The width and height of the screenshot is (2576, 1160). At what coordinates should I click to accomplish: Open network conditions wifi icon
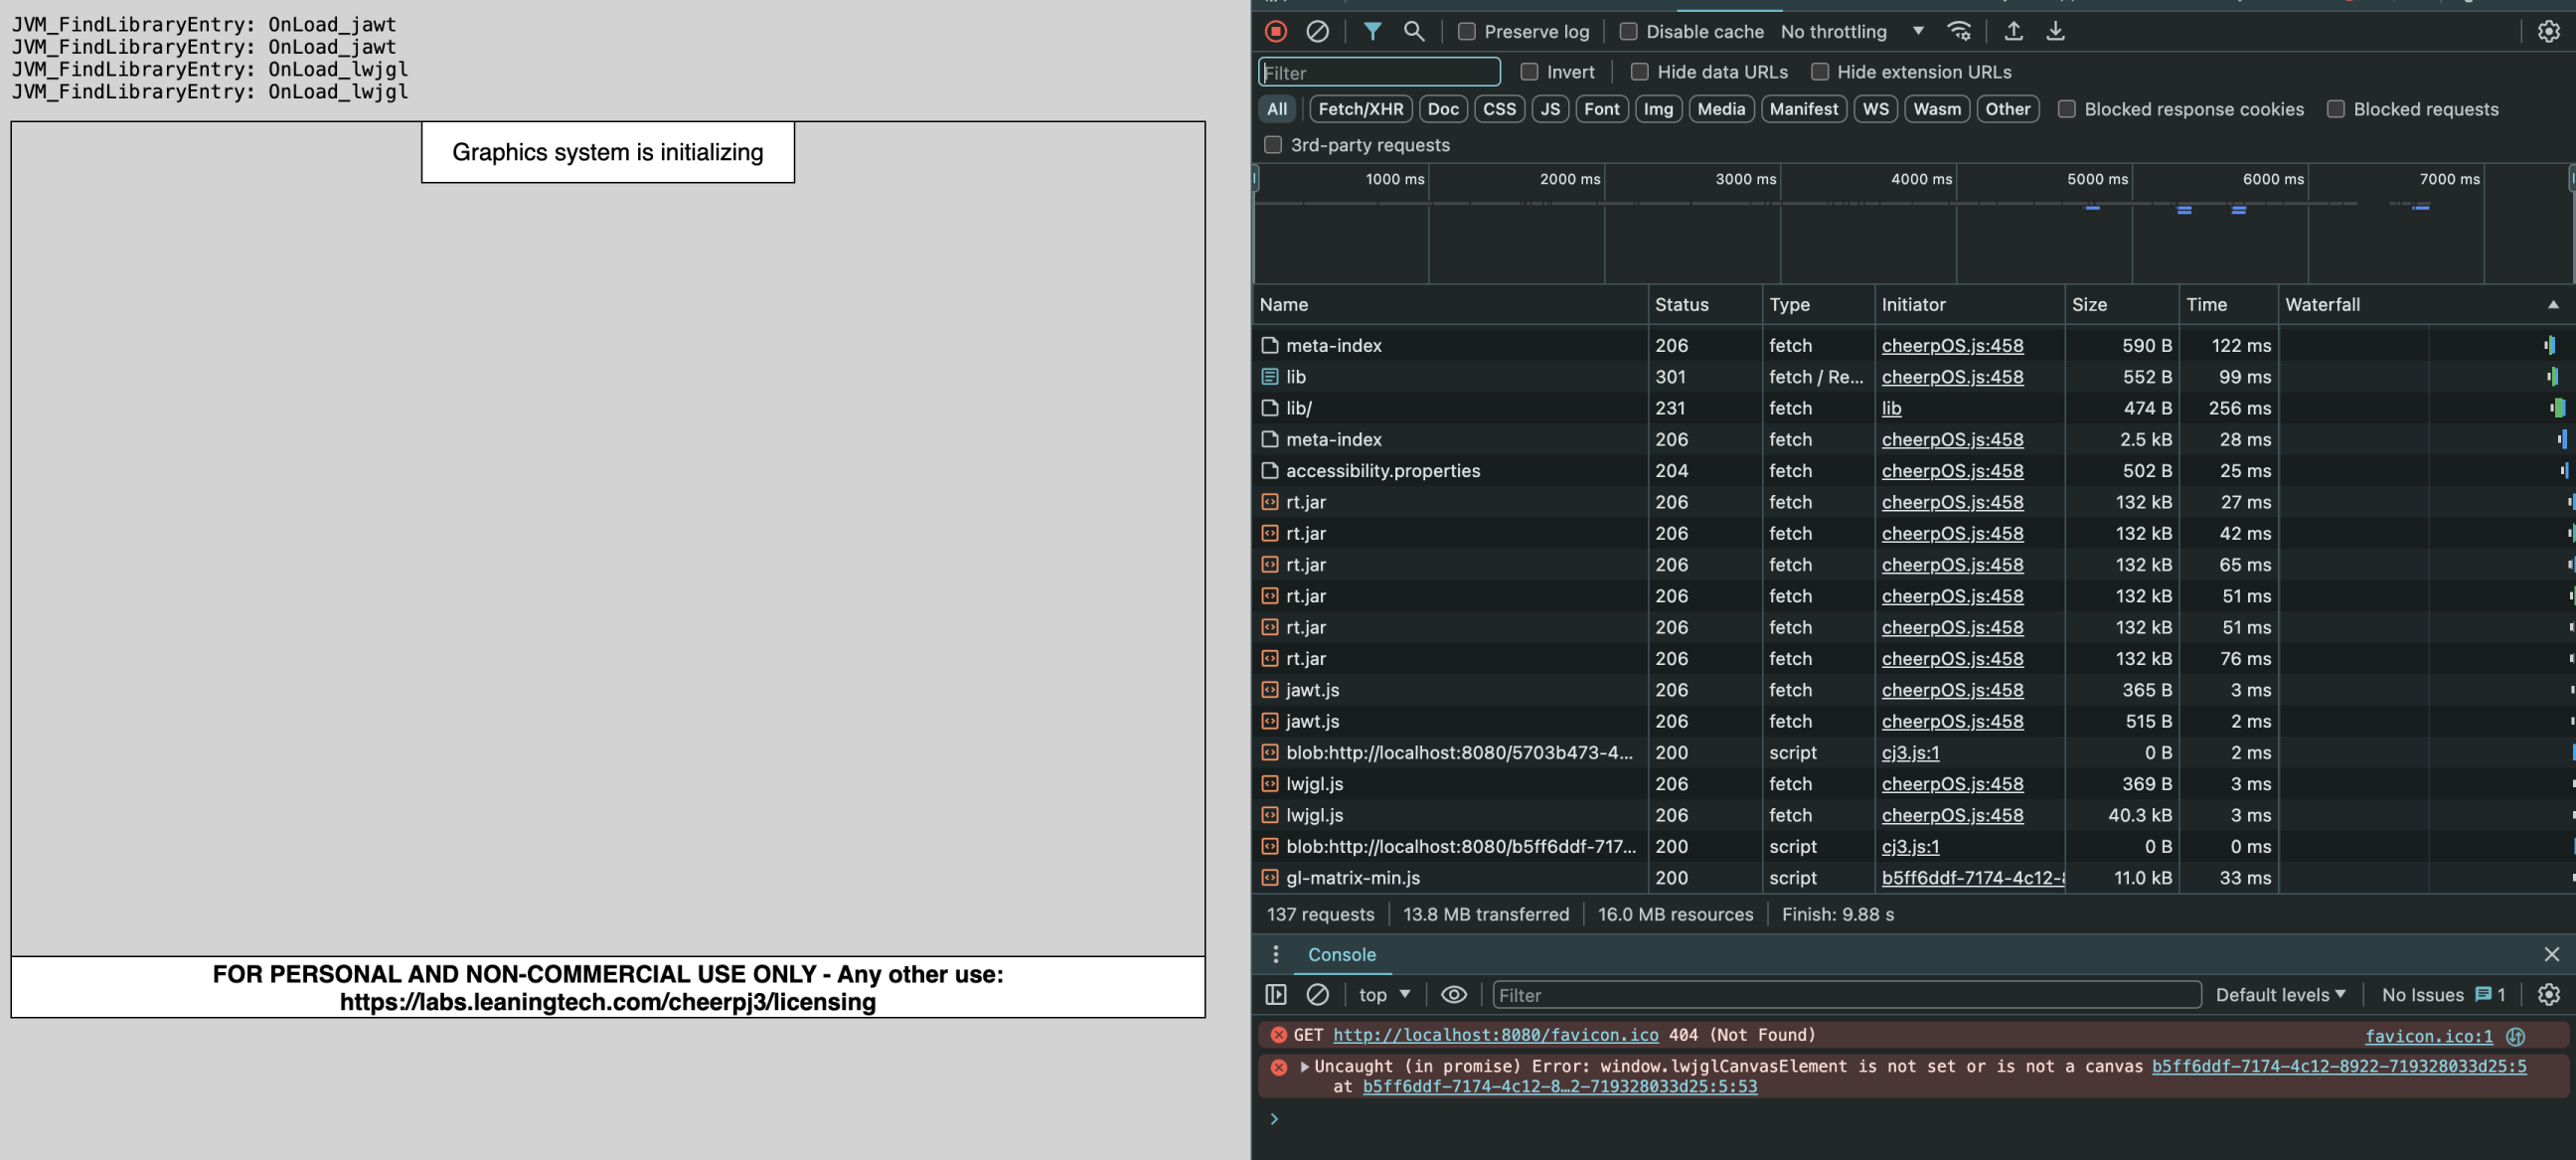click(x=1960, y=31)
